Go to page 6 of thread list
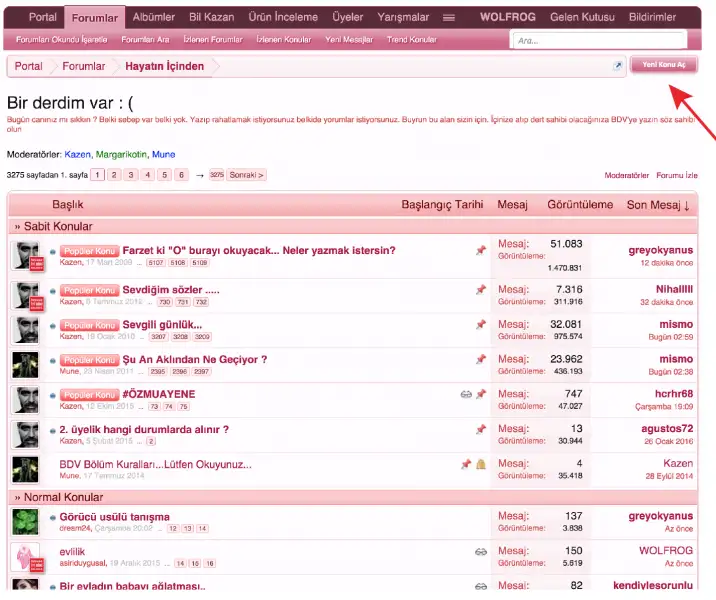The image size is (716, 600). (181, 175)
